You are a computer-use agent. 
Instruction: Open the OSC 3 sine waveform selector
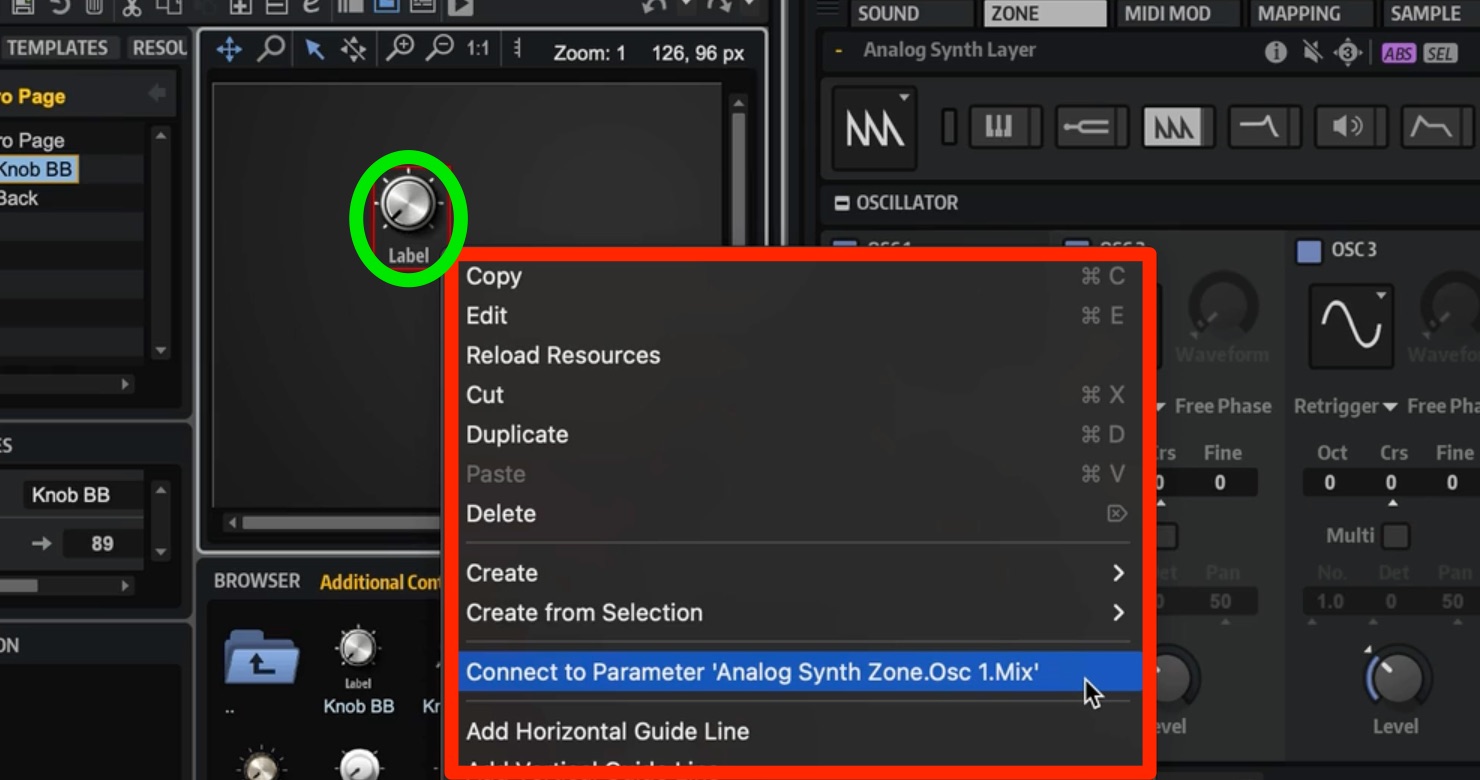1351,325
